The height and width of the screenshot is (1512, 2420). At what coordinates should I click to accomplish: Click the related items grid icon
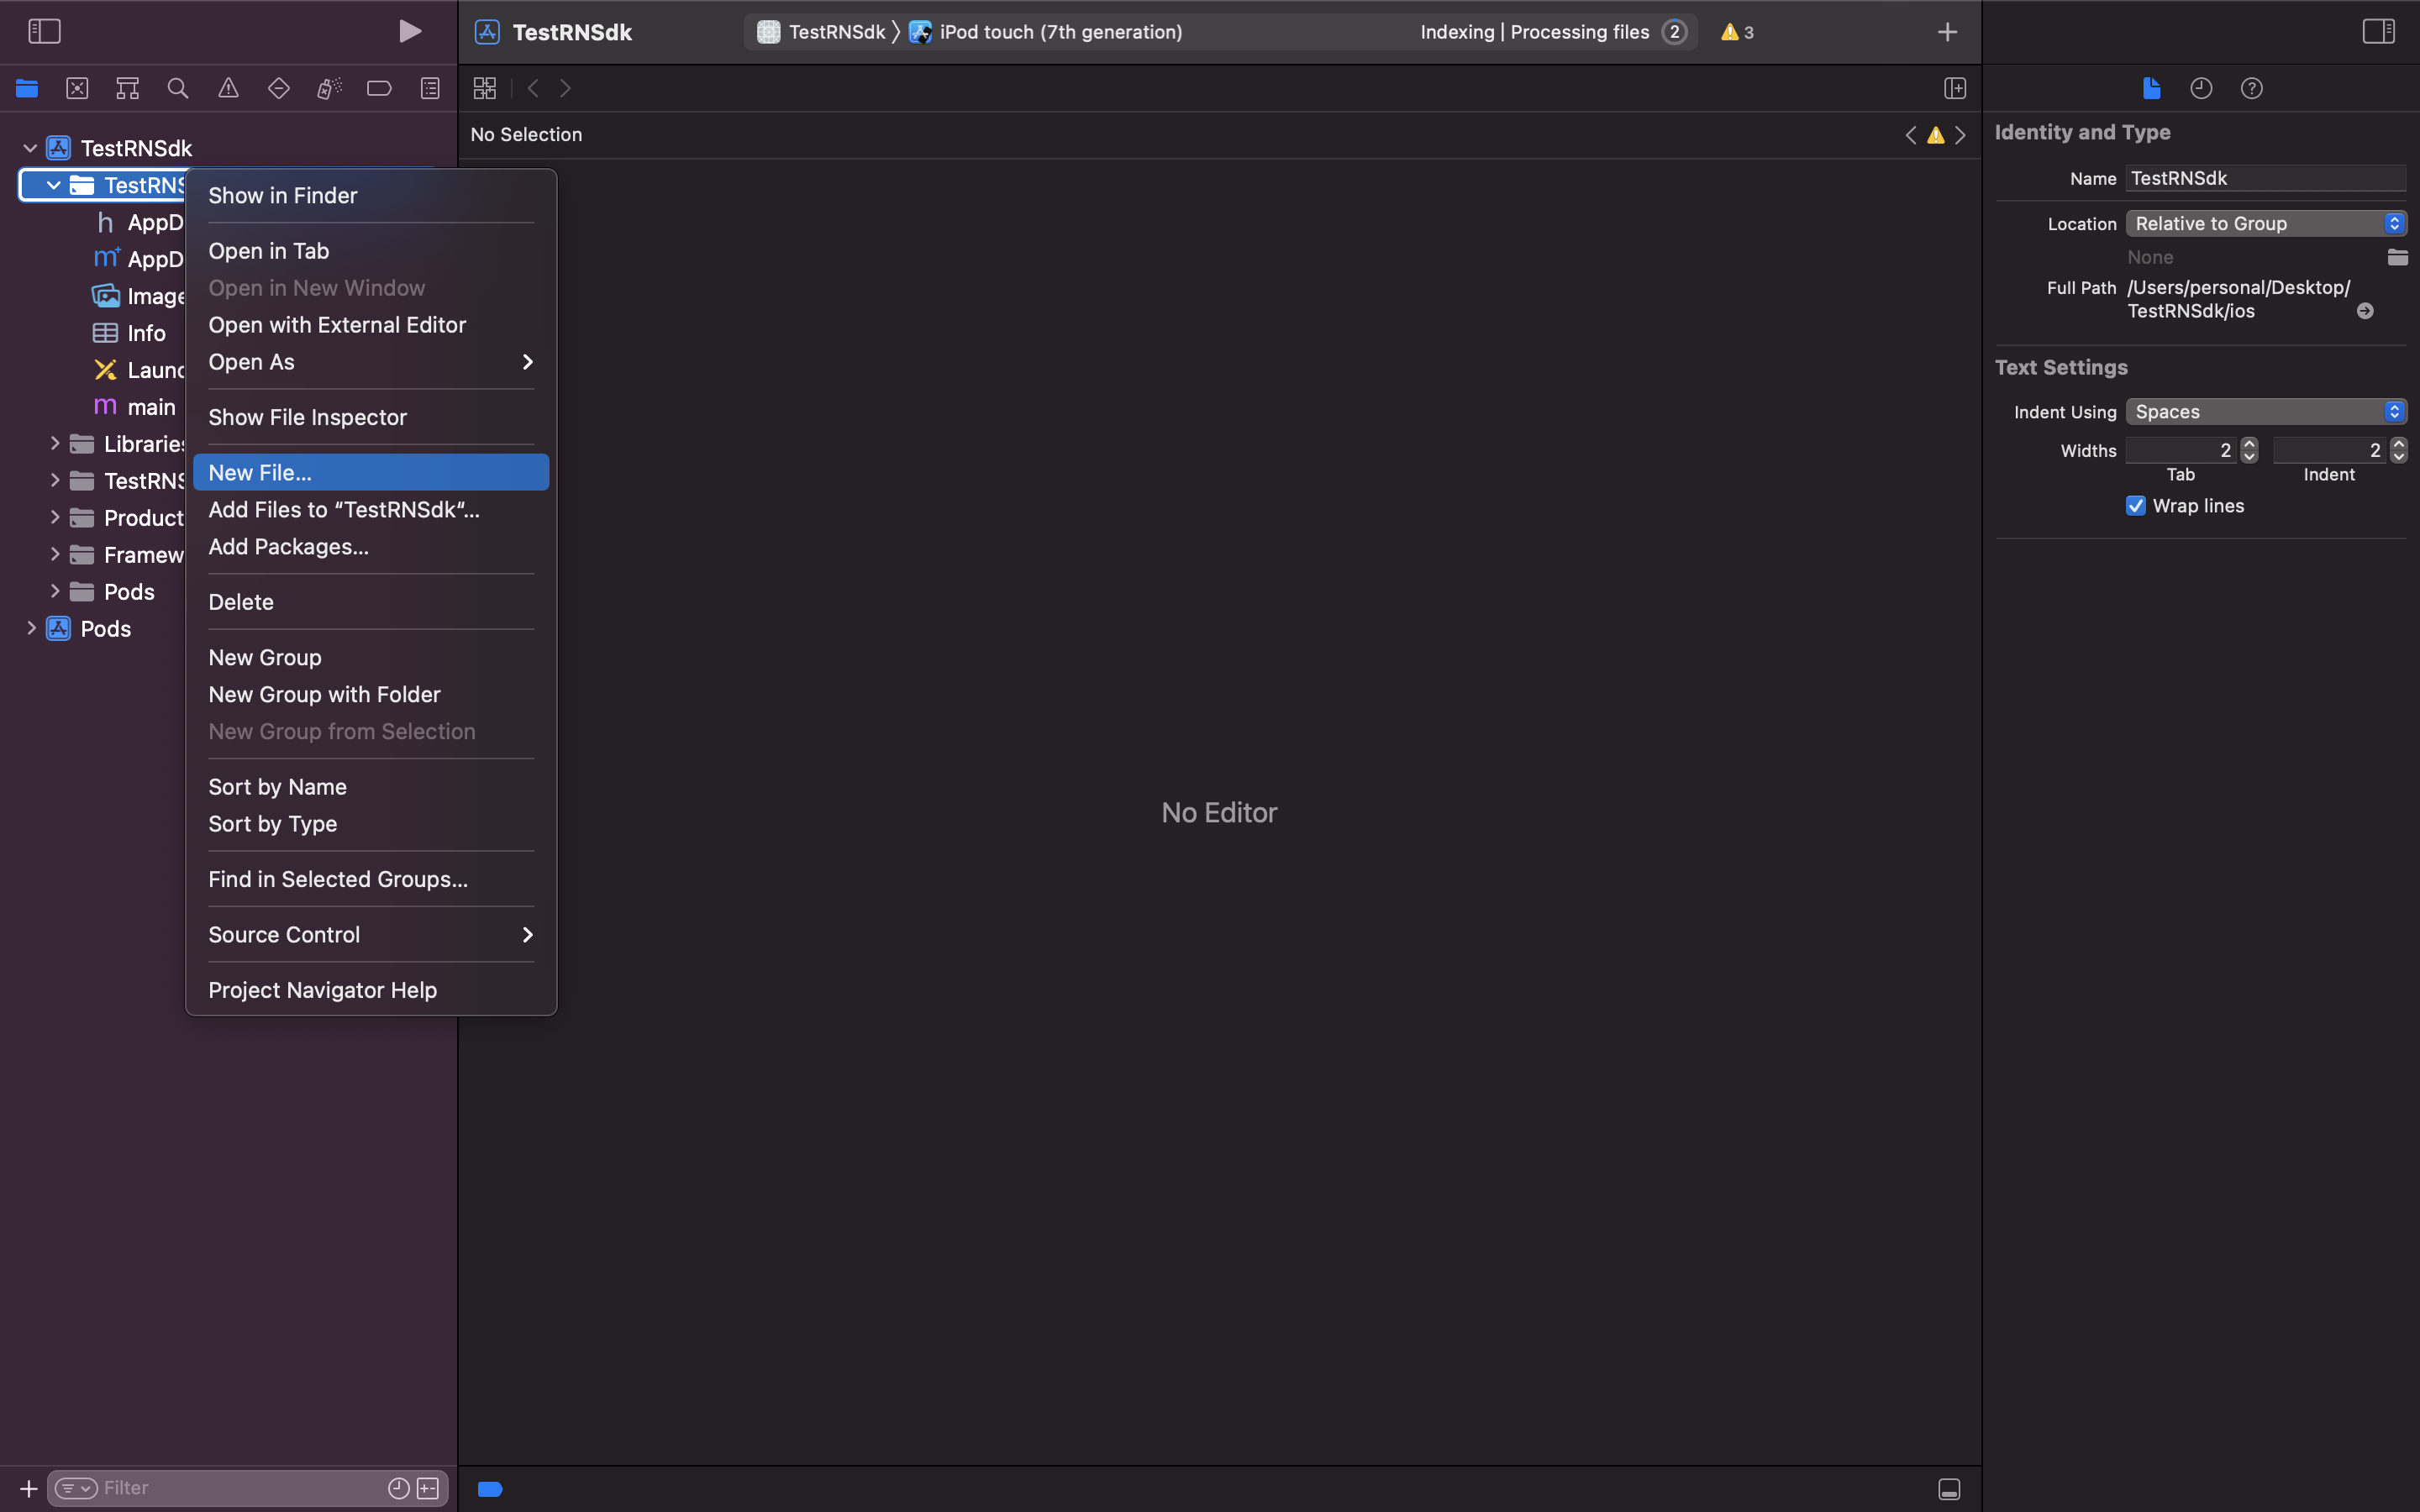click(x=485, y=89)
